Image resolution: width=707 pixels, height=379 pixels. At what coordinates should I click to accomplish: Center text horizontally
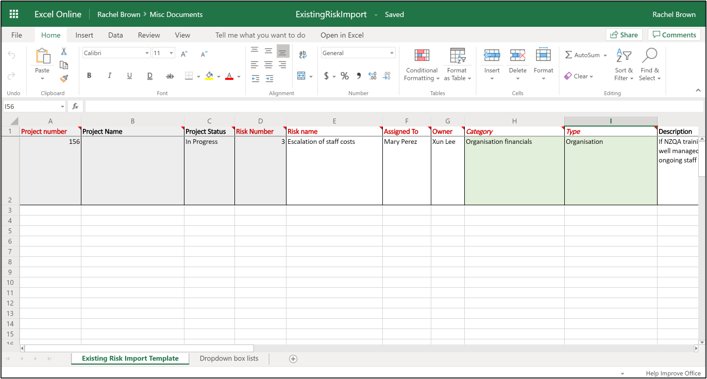click(268, 64)
